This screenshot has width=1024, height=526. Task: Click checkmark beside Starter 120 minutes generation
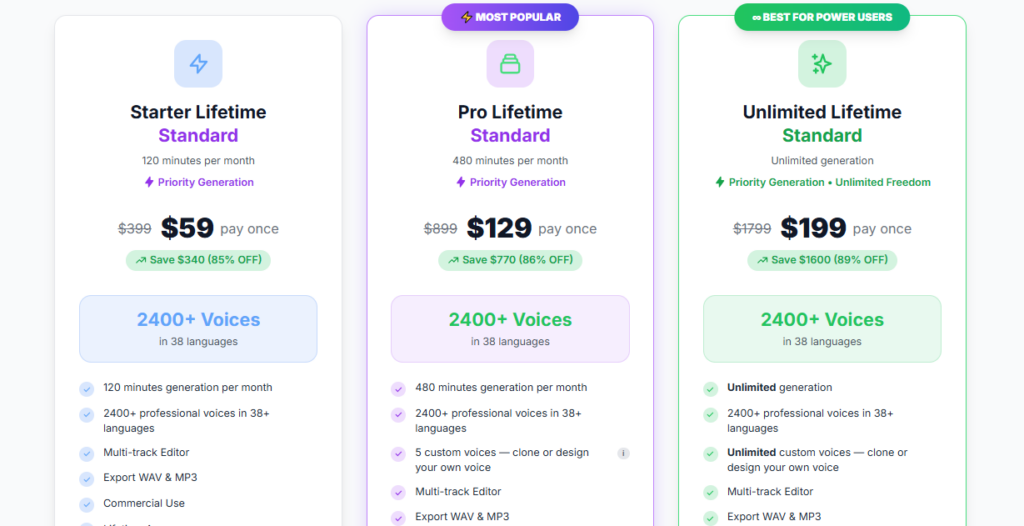87,388
